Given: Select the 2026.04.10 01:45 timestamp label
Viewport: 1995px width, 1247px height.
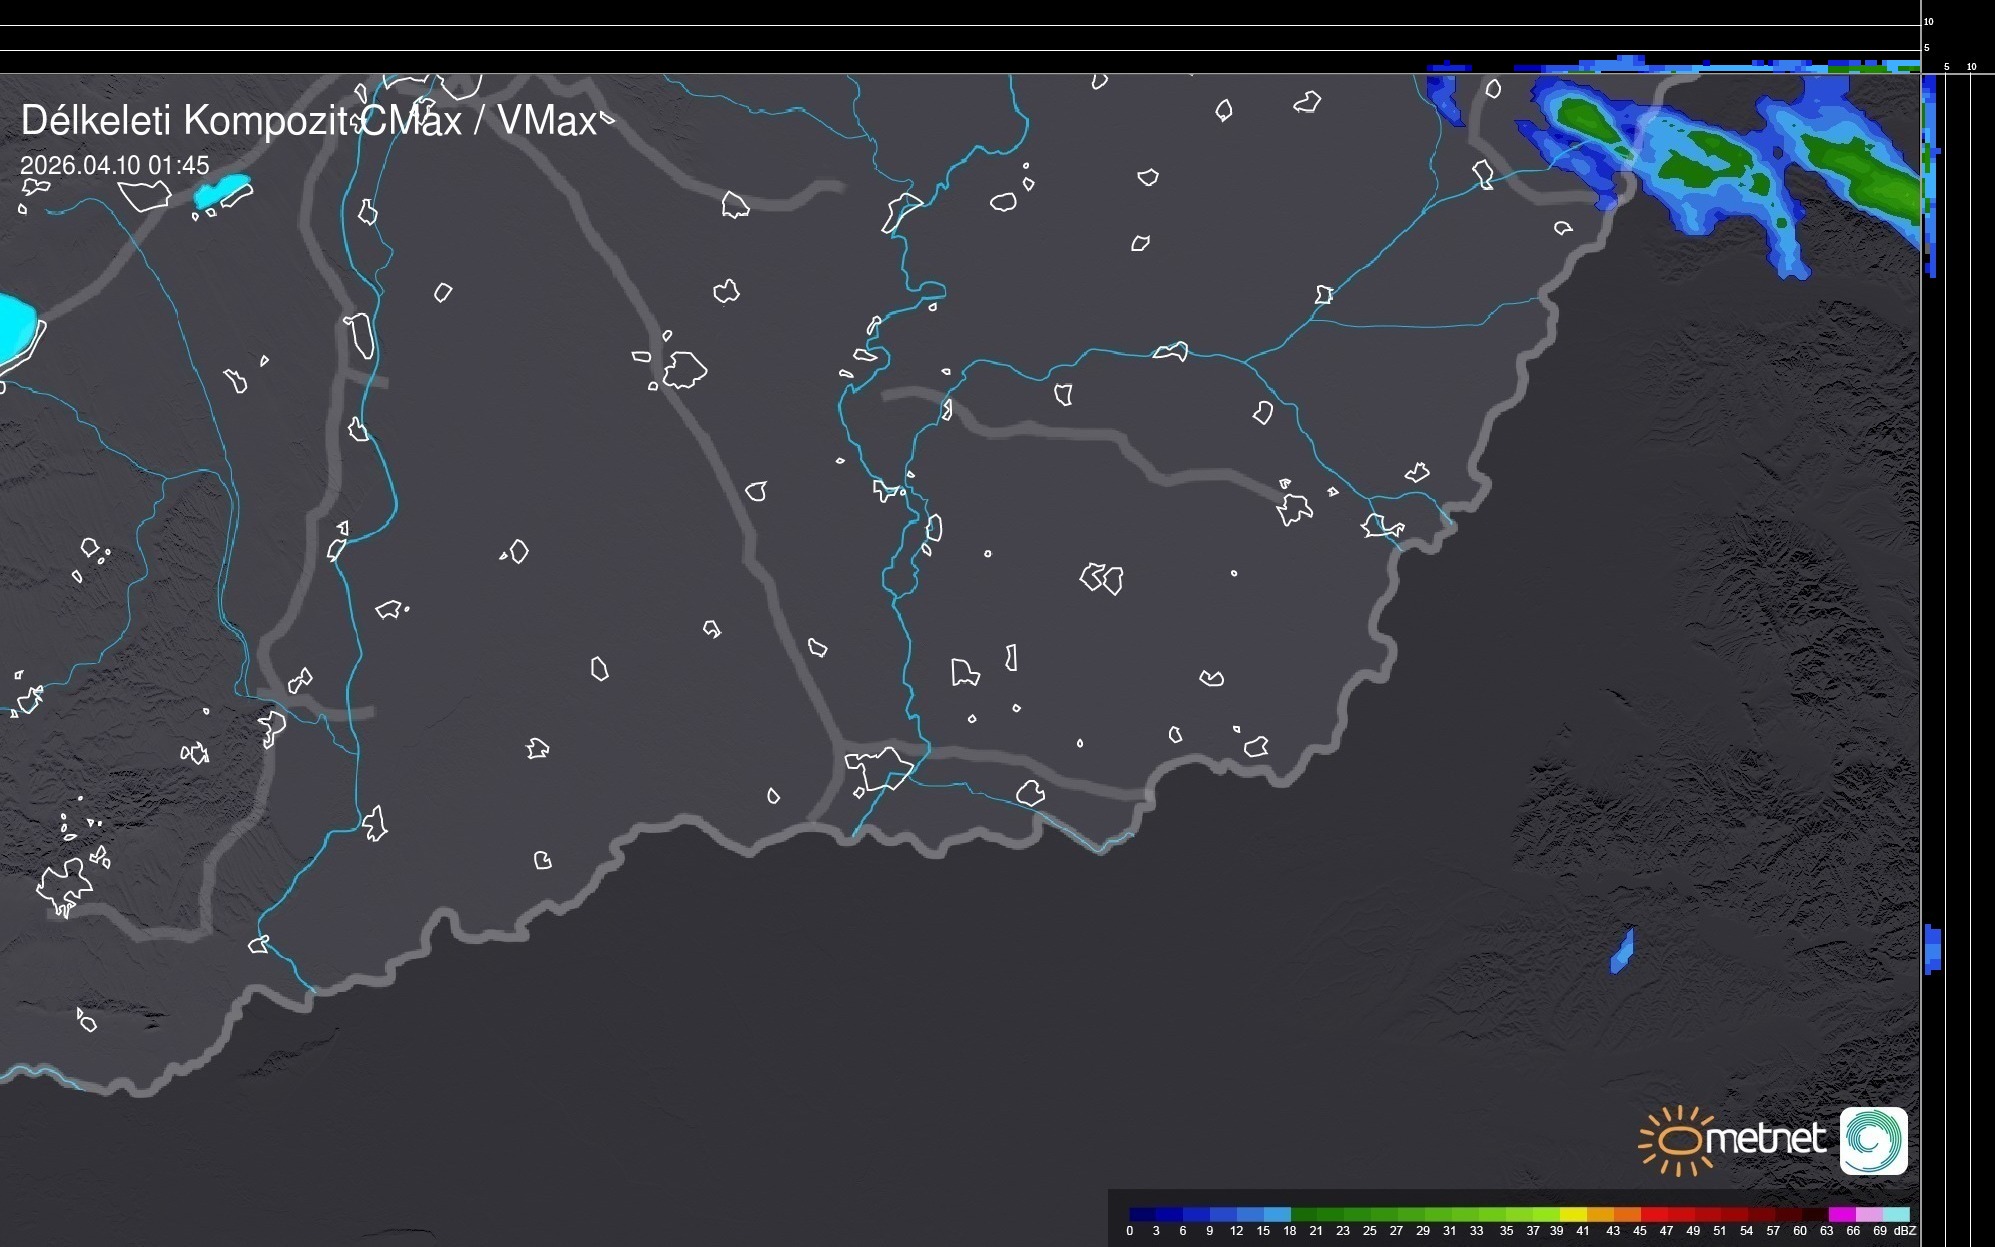Looking at the screenshot, I should click(x=115, y=165).
